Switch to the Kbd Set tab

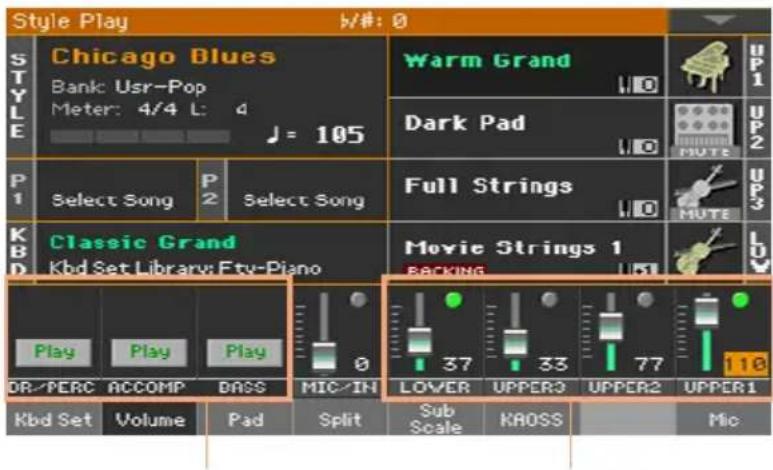tap(53, 420)
